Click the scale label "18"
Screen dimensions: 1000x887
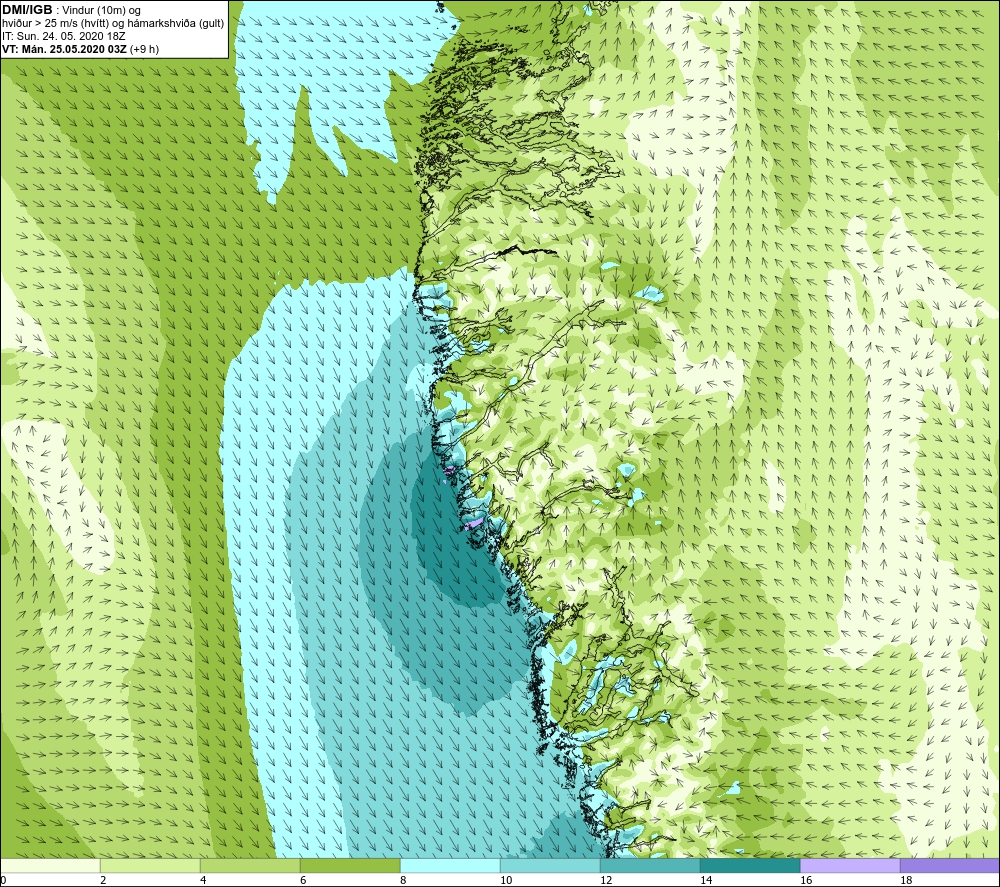(906, 880)
